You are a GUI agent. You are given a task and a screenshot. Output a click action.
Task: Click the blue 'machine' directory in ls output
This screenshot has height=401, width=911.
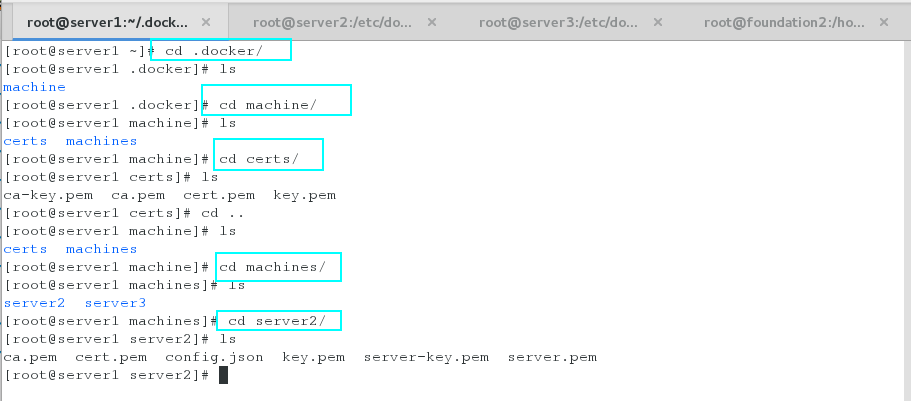(x=34, y=87)
